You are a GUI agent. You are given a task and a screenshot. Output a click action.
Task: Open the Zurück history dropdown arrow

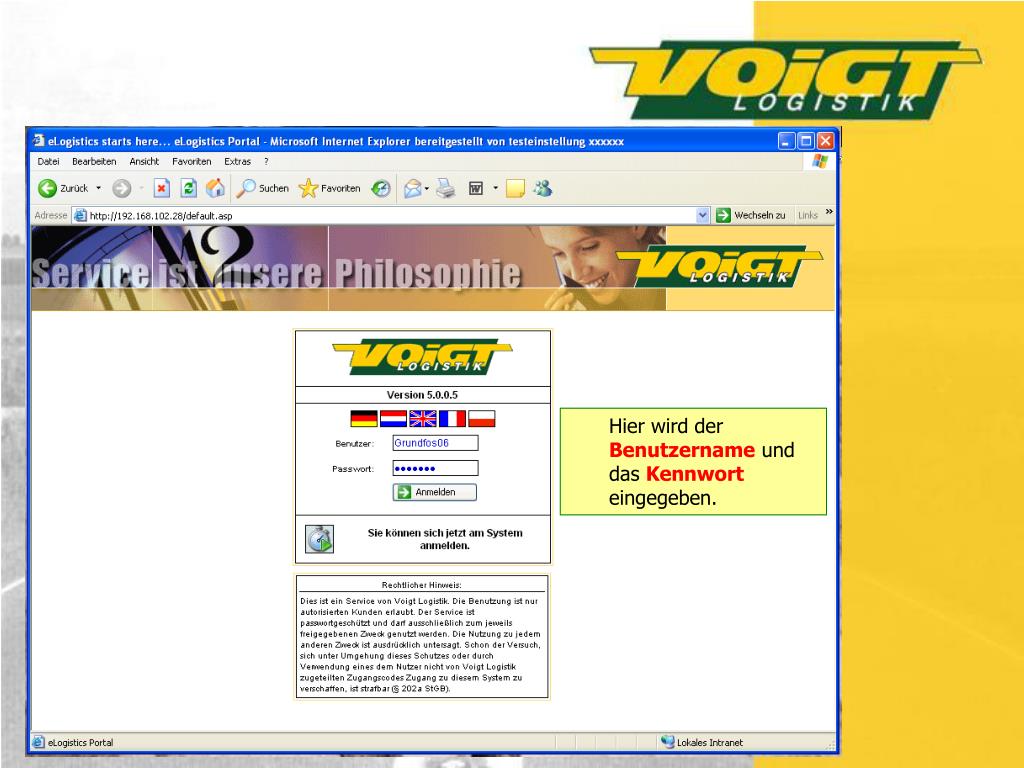coord(99,188)
